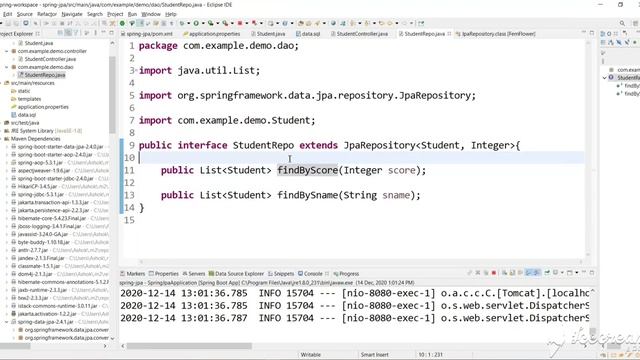Close the StudentRepo.java editor tab
This screenshot has height=360, width=640.
(449, 34)
